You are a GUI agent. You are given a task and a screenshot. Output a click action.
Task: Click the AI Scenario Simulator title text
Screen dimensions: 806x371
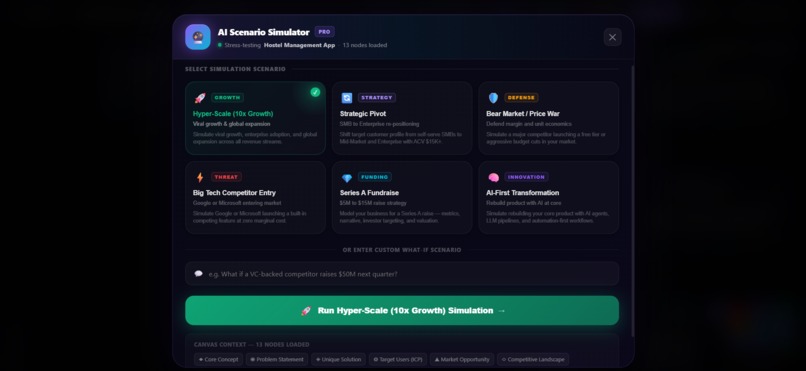264,32
